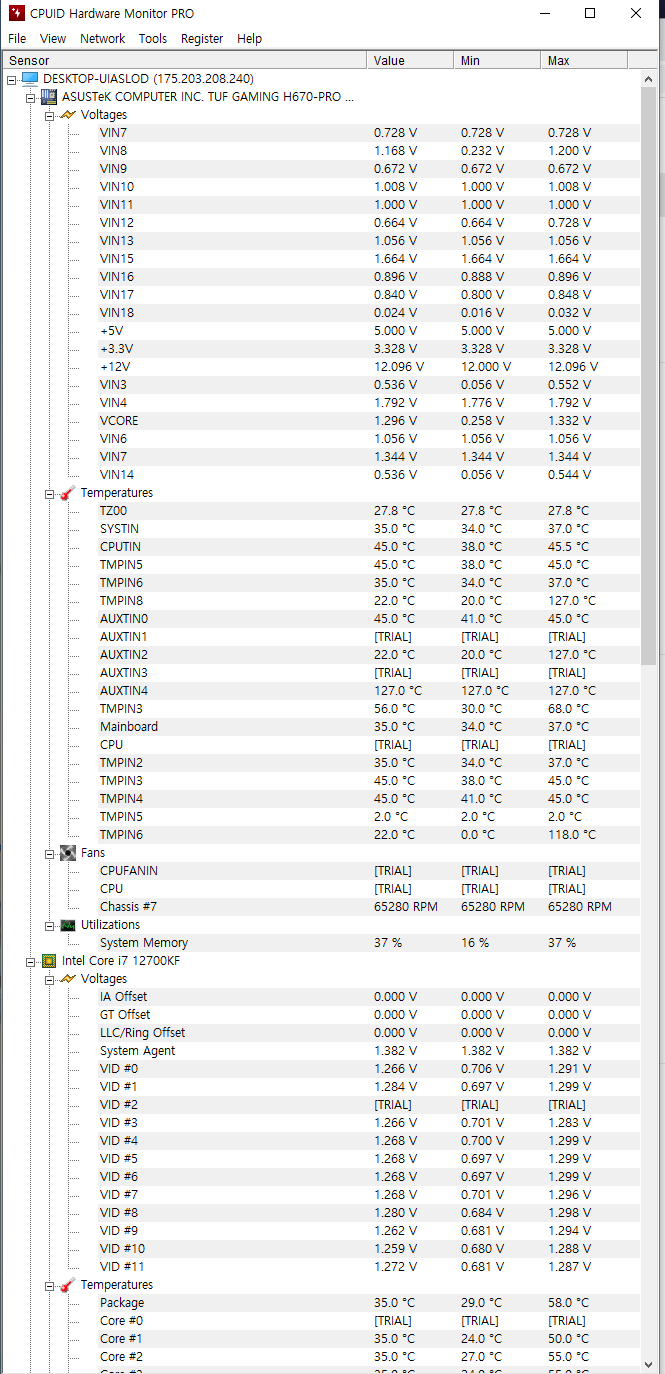Click the Fans category icon

click(68, 853)
